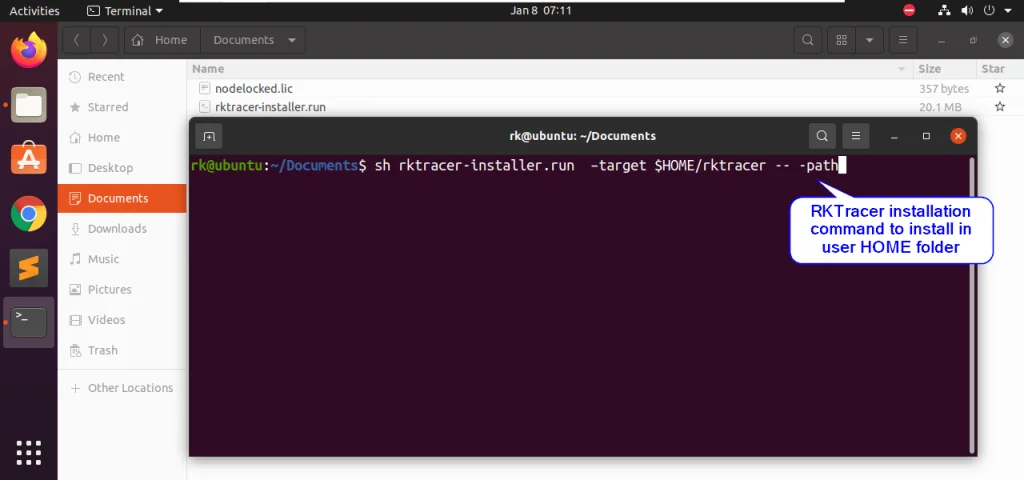Expand view options dropdown in Files

point(869,40)
